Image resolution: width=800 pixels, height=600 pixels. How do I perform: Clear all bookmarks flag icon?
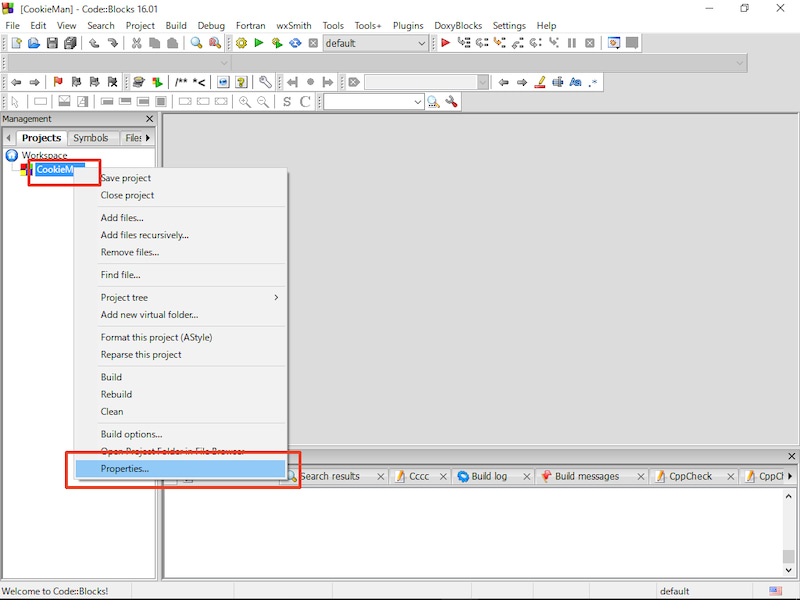113,82
